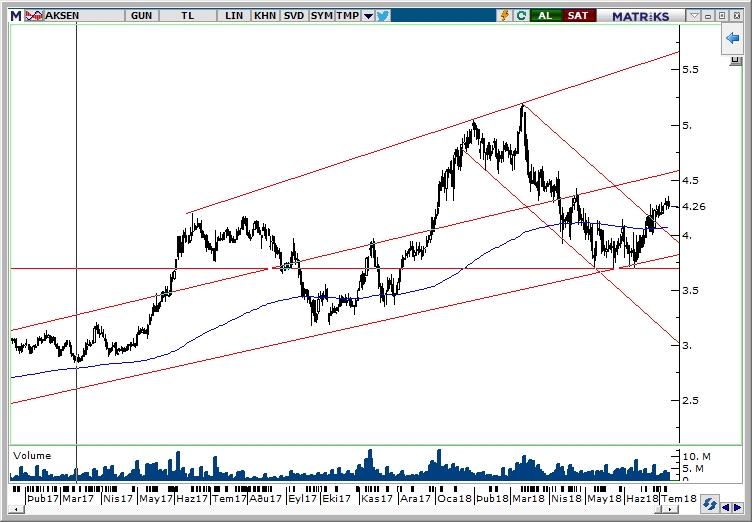Click the KHN toolbar button
The image size is (752, 522).
pyautogui.click(x=265, y=16)
